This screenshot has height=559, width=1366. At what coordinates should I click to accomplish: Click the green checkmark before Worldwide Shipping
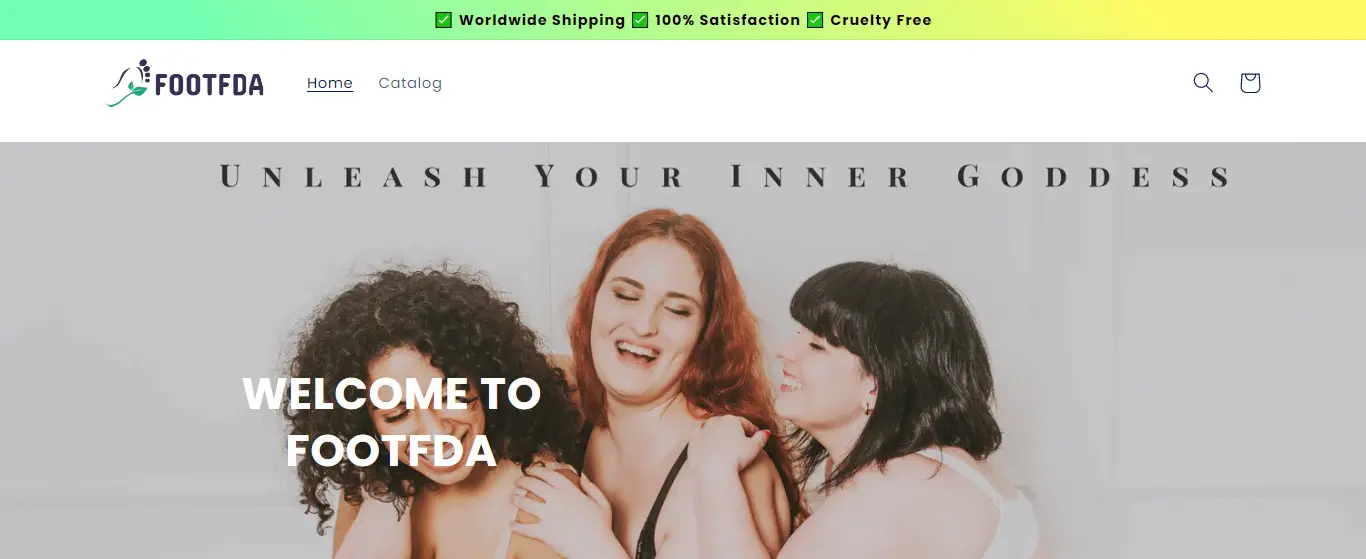444,20
